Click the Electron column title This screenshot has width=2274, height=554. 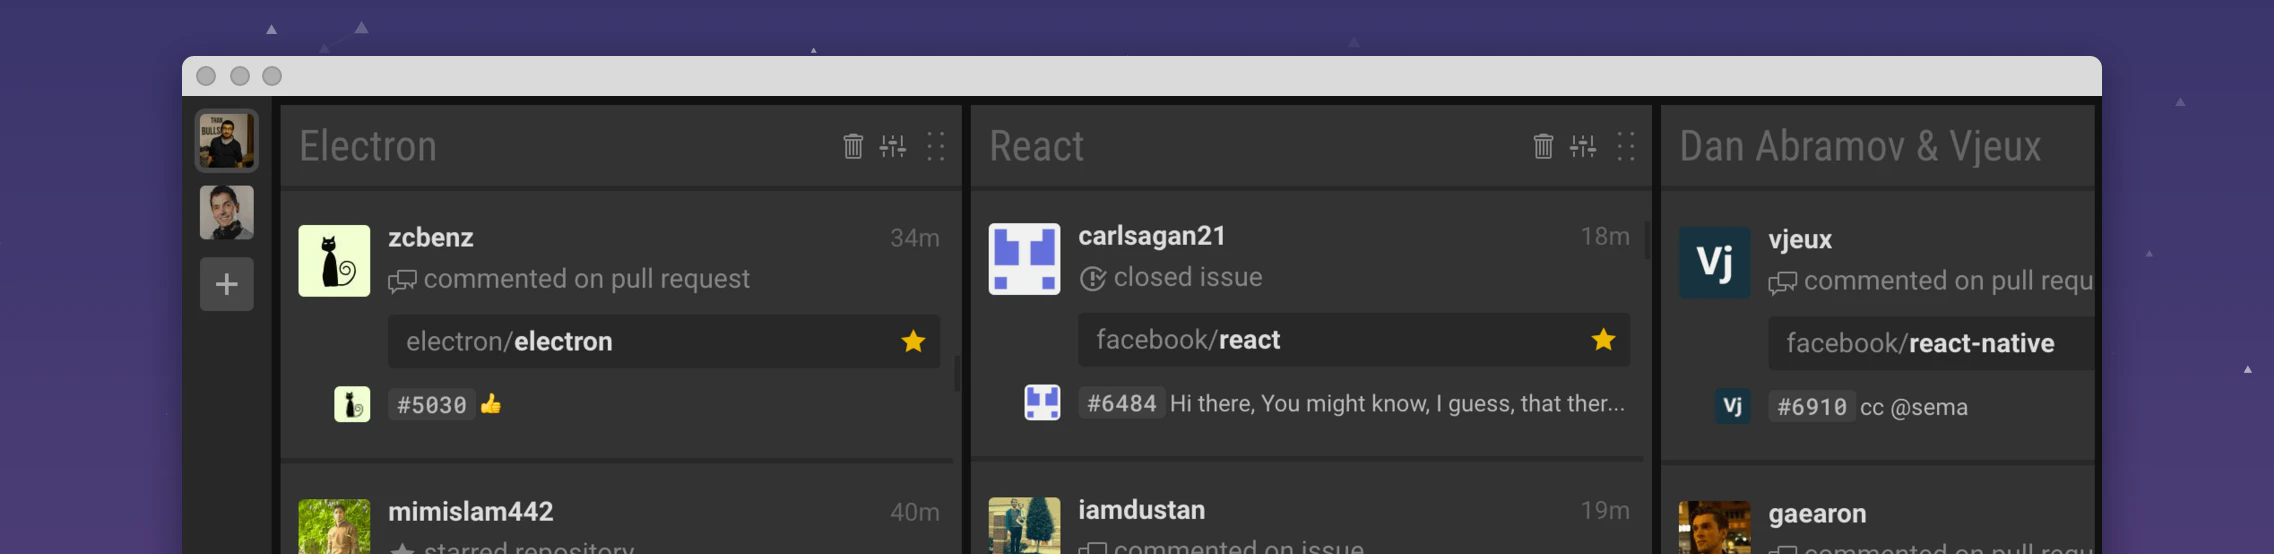[x=368, y=146]
